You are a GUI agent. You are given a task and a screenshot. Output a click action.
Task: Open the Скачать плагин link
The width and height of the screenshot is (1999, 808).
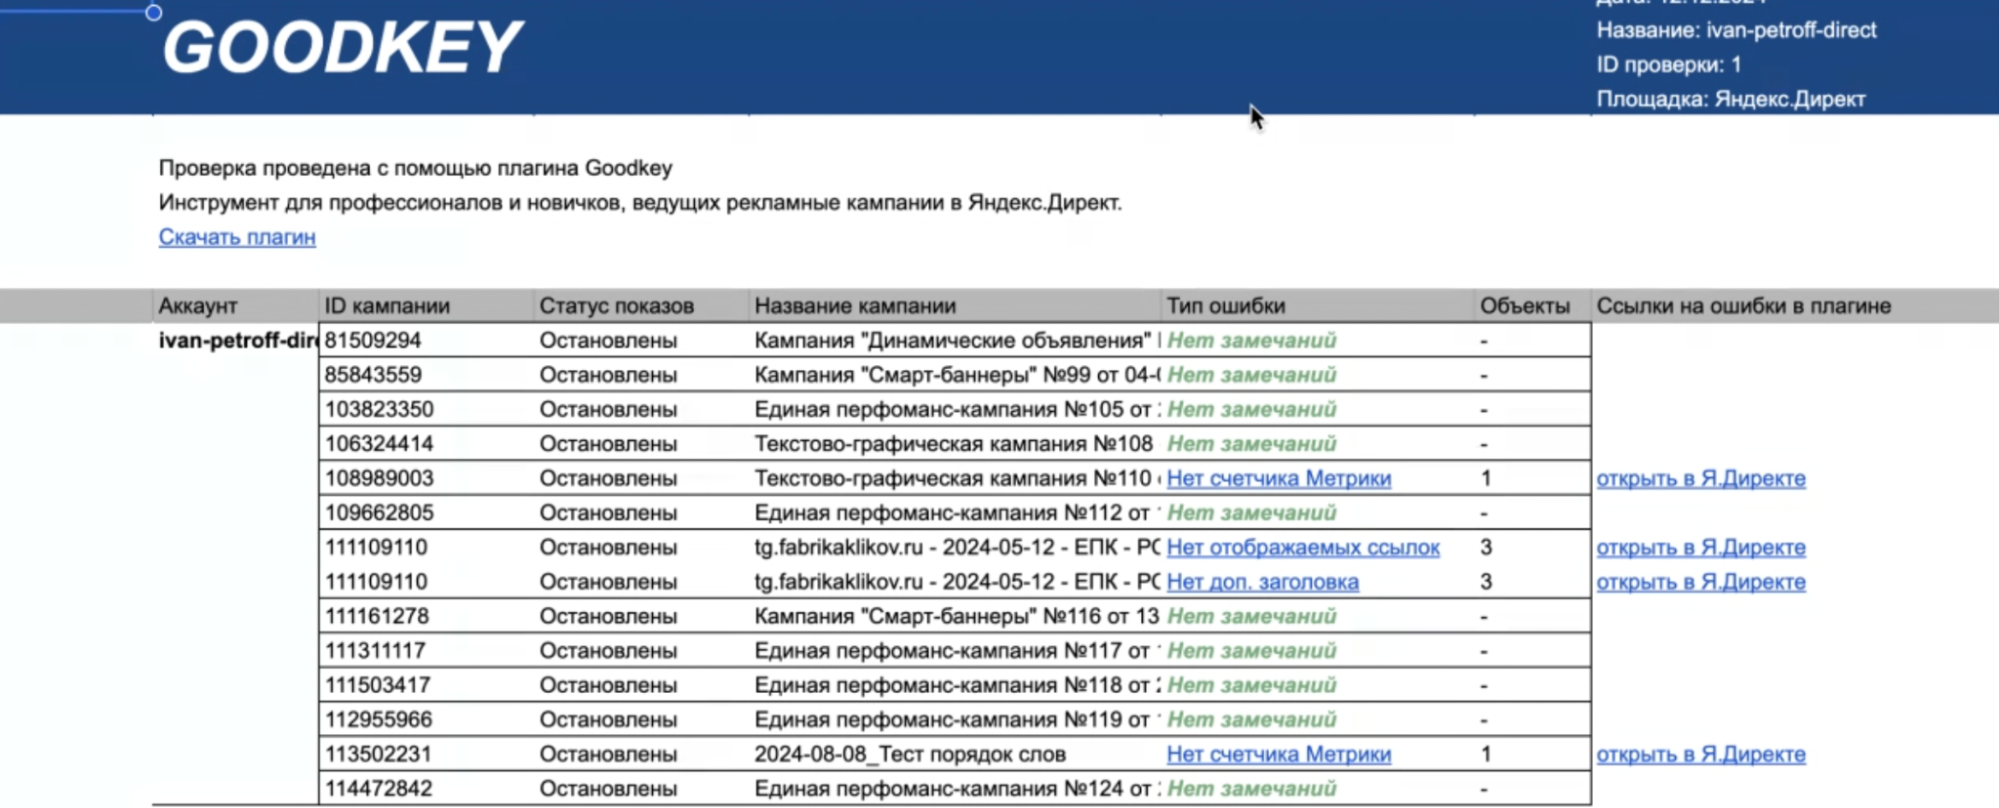point(237,237)
